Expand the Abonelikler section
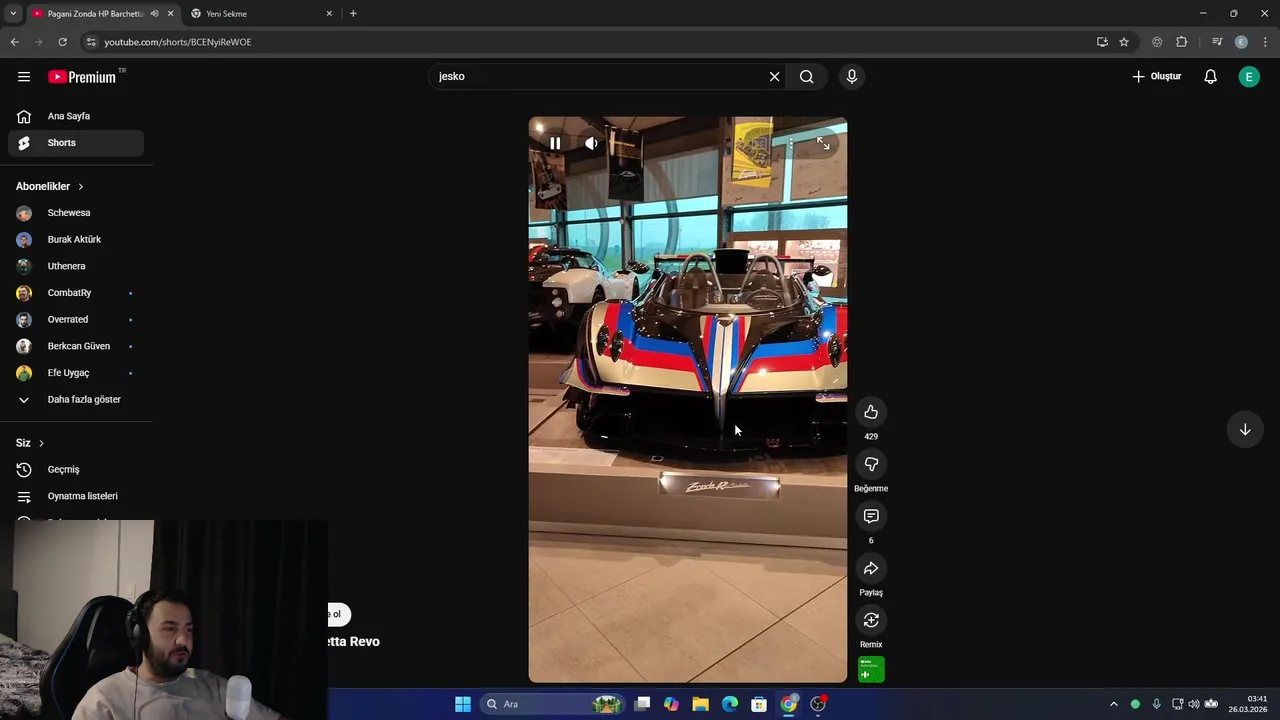 50,187
